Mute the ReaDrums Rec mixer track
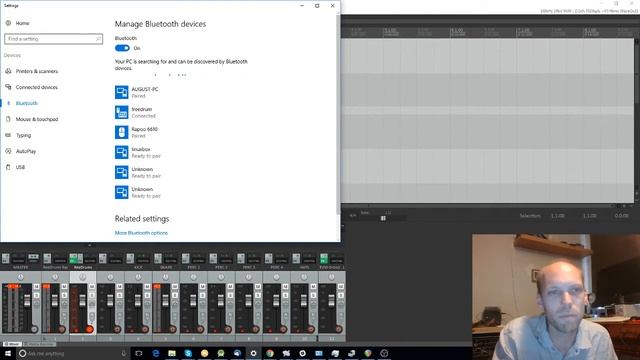The image size is (640, 360). 64,287
